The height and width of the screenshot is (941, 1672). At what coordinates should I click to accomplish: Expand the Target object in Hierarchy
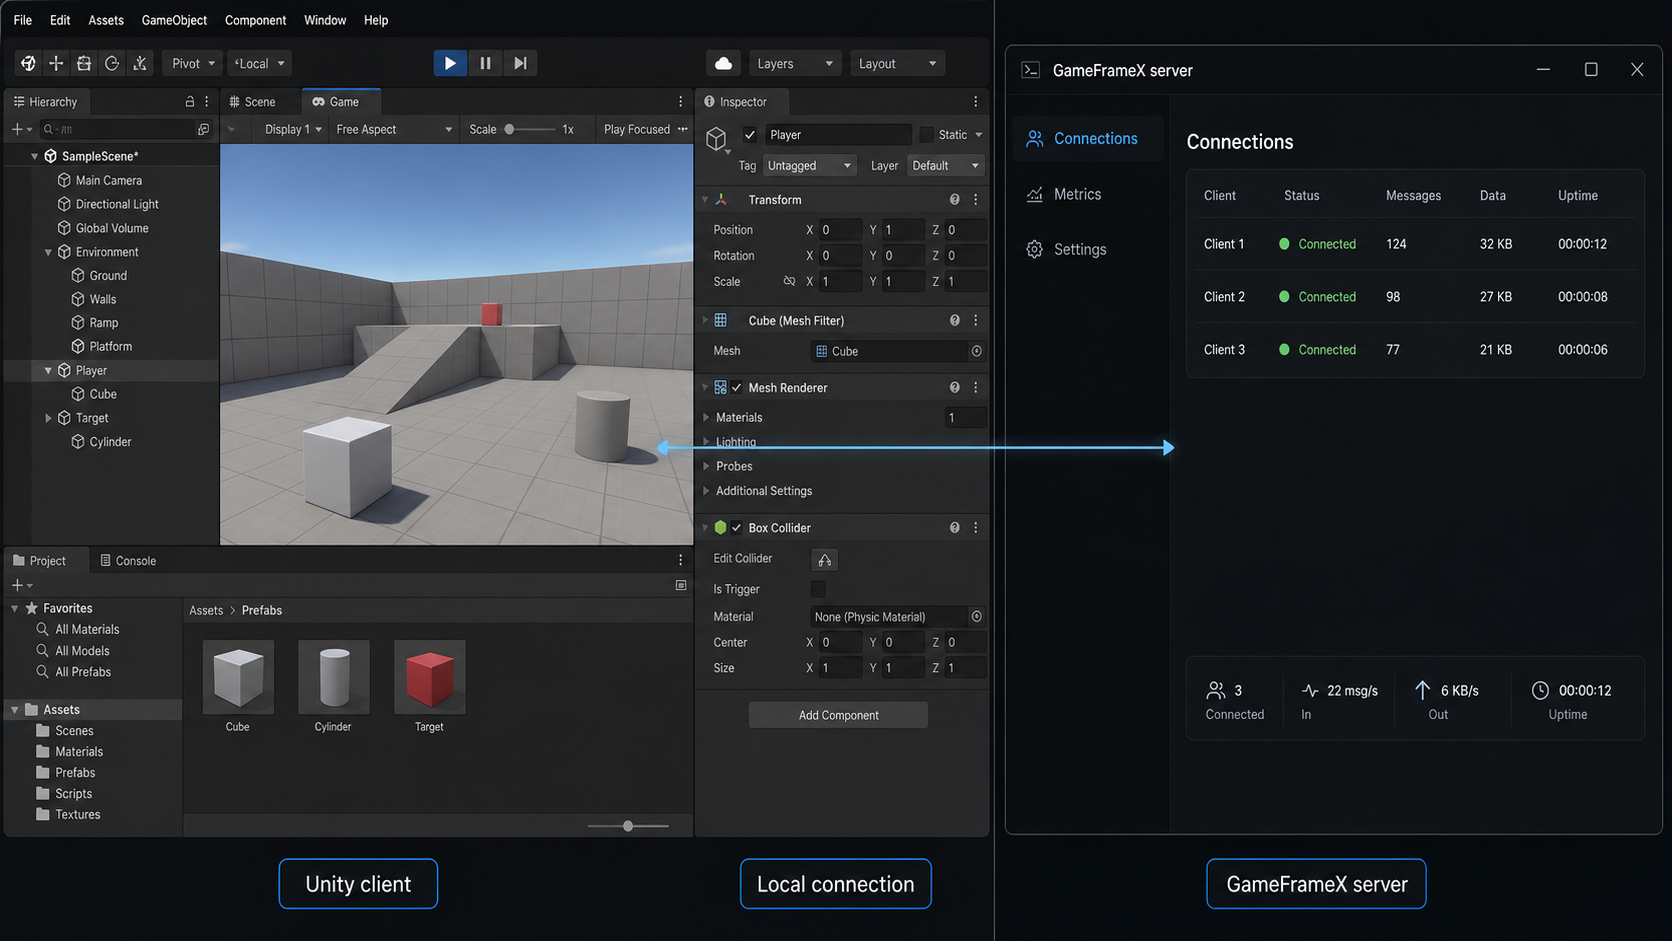pyautogui.click(x=48, y=418)
